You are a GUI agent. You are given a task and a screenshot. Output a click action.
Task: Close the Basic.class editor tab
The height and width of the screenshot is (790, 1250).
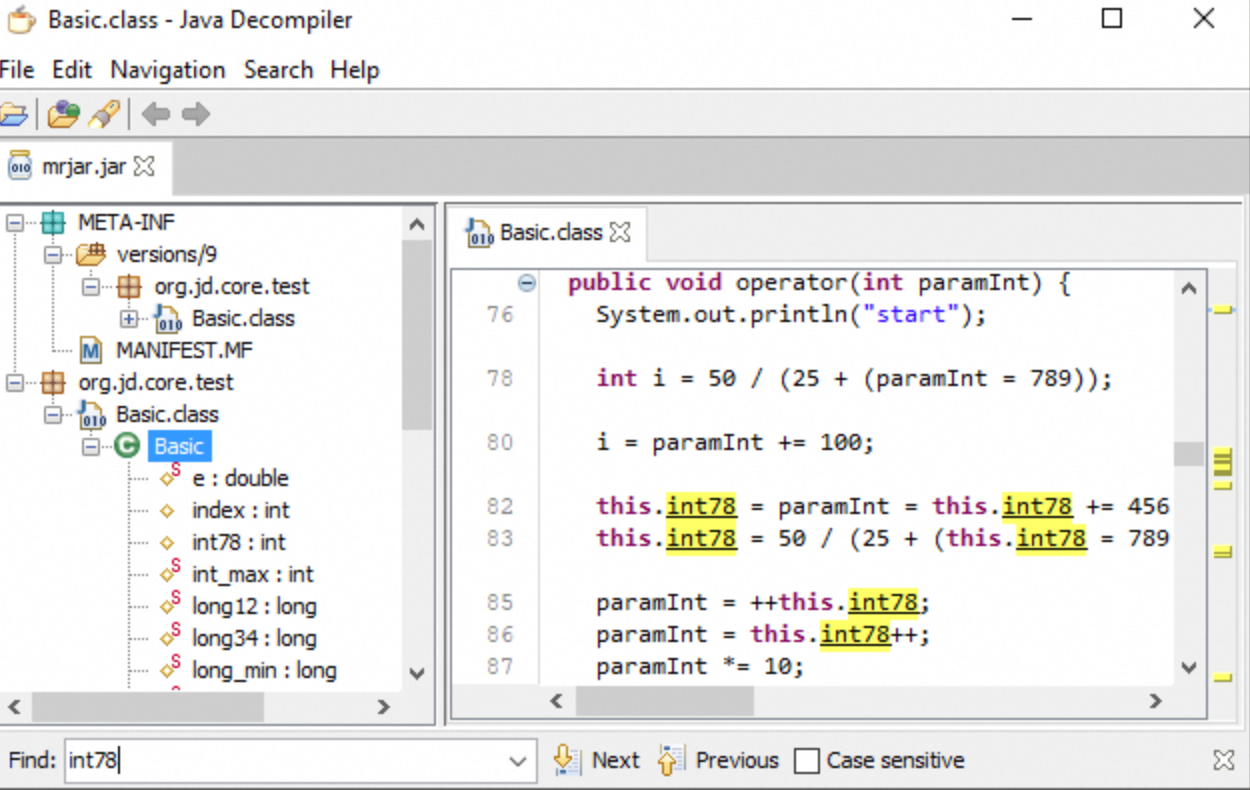(x=620, y=232)
